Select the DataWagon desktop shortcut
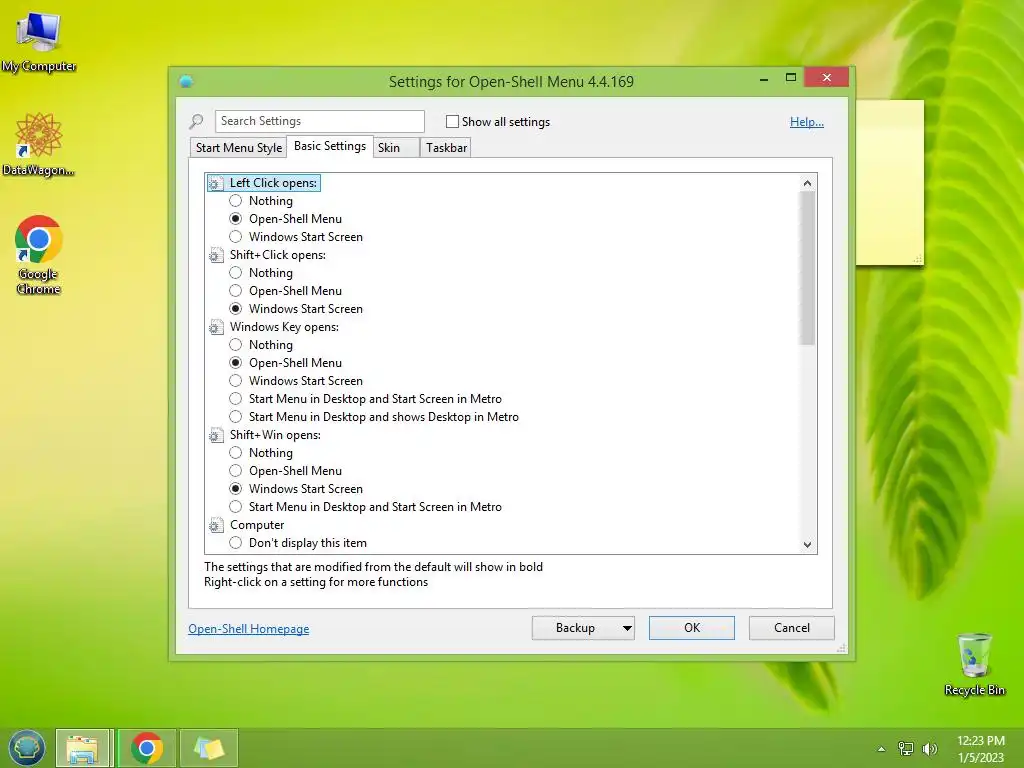This screenshot has width=1024, height=768. coord(39,144)
